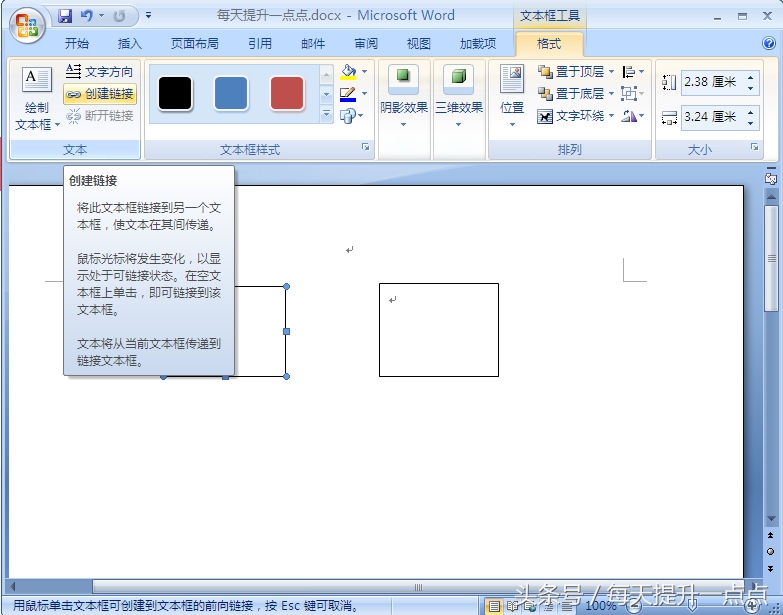
Task: Save the document from Quick Access toolbar
Action: 65,16
